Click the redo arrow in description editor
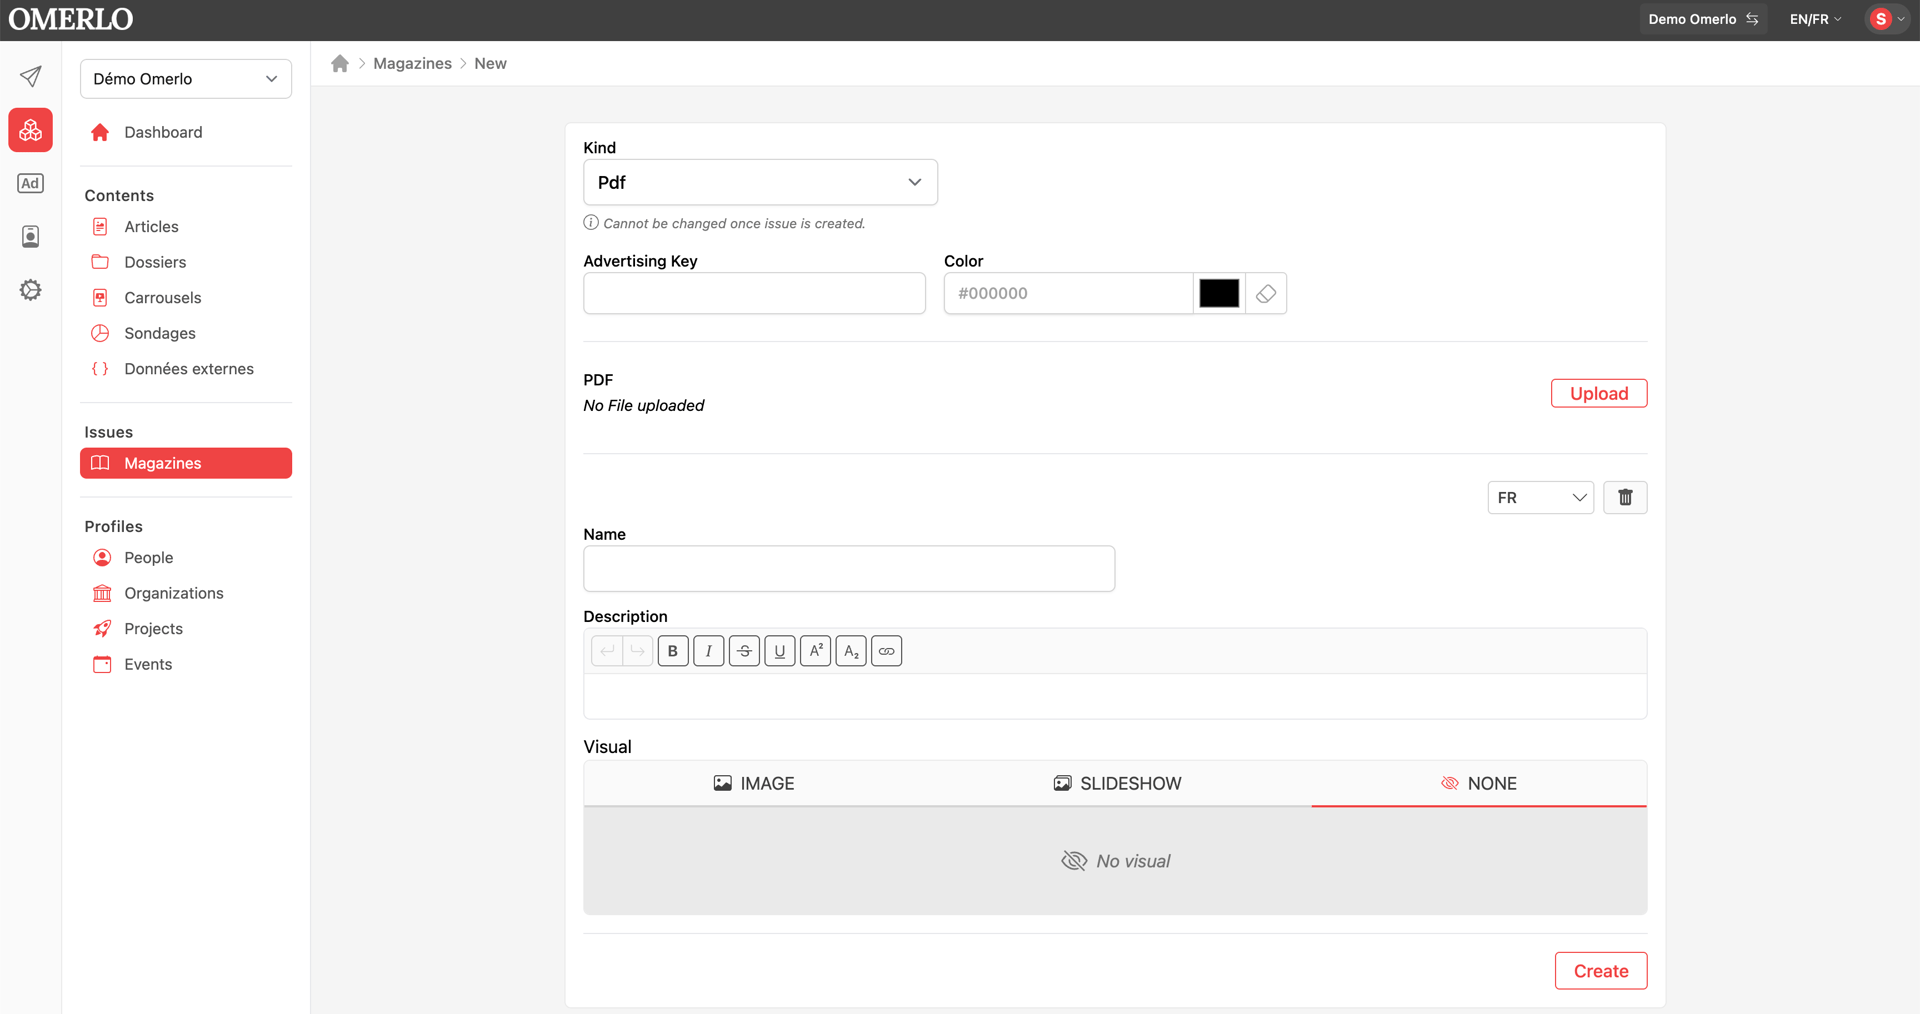 click(x=637, y=651)
